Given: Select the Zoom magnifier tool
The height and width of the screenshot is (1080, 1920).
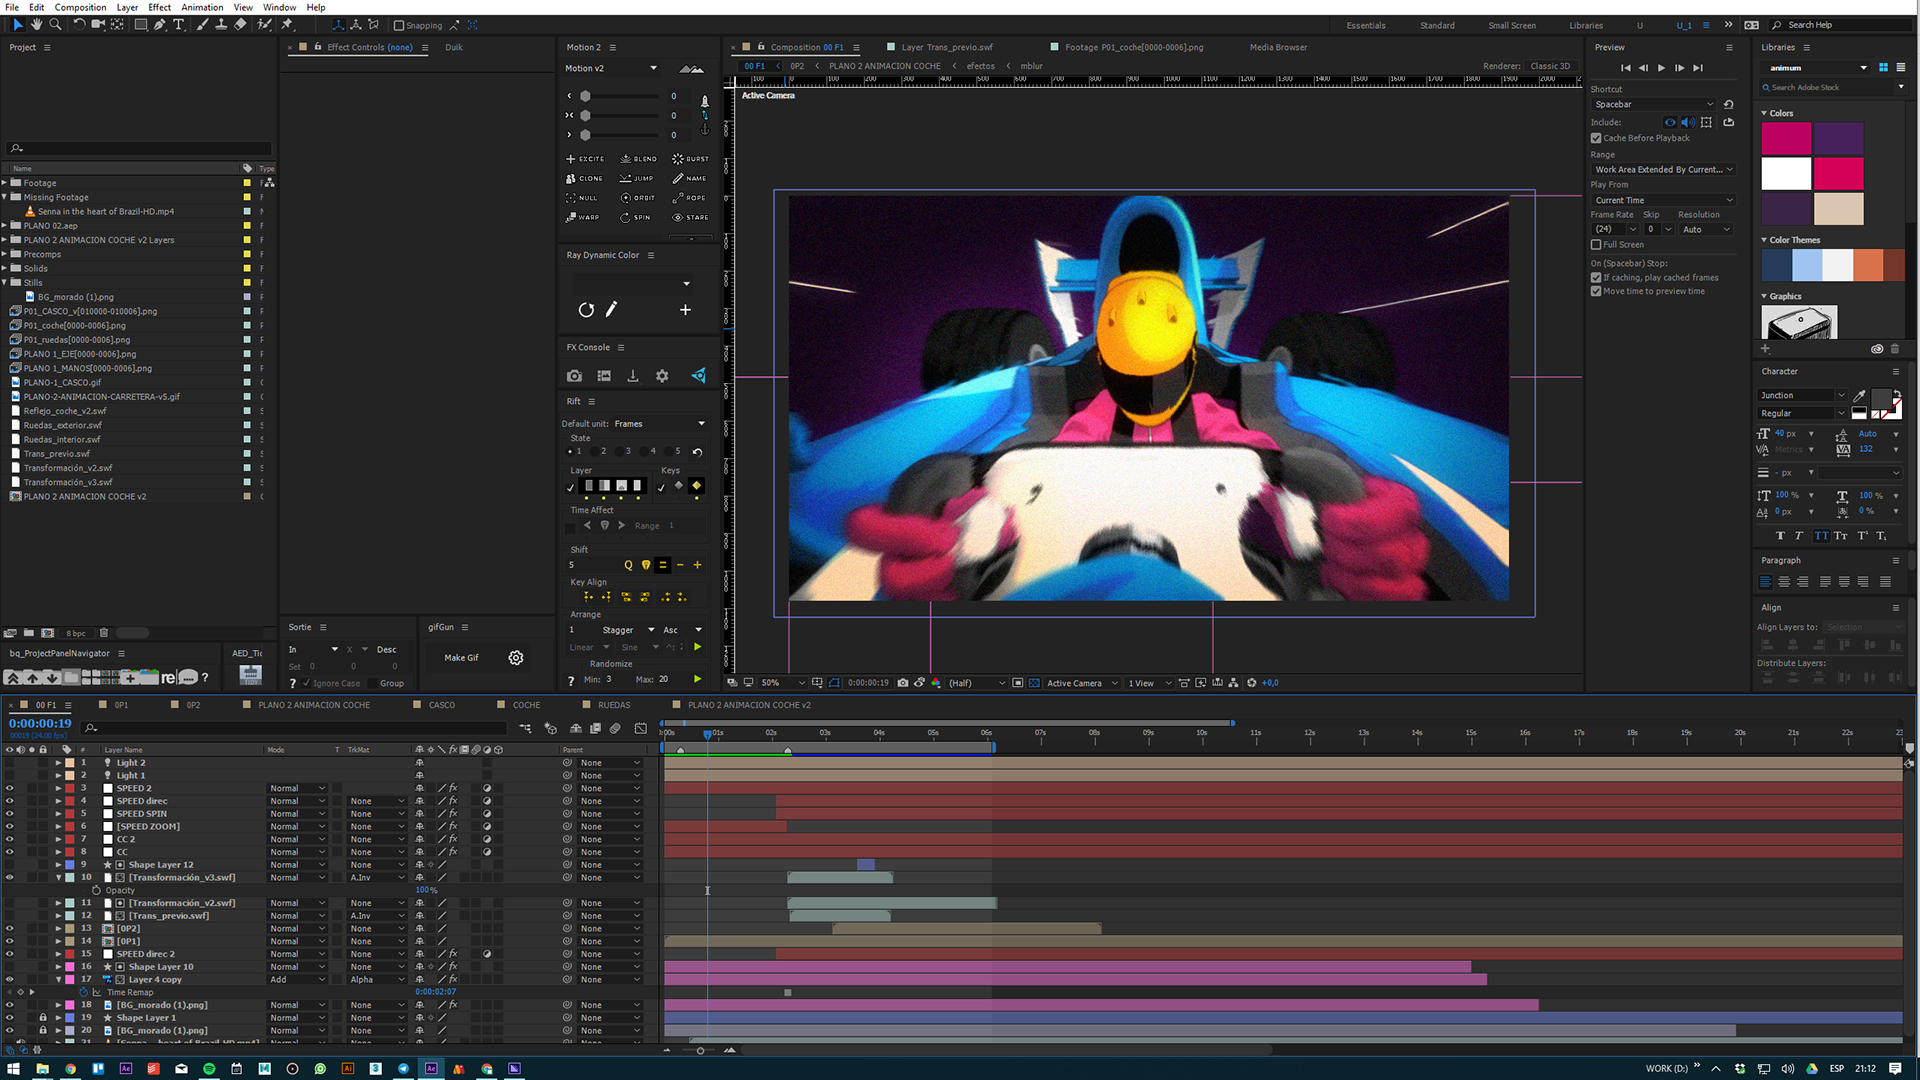Looking at the screenshot, I should (x=55, y=25).
